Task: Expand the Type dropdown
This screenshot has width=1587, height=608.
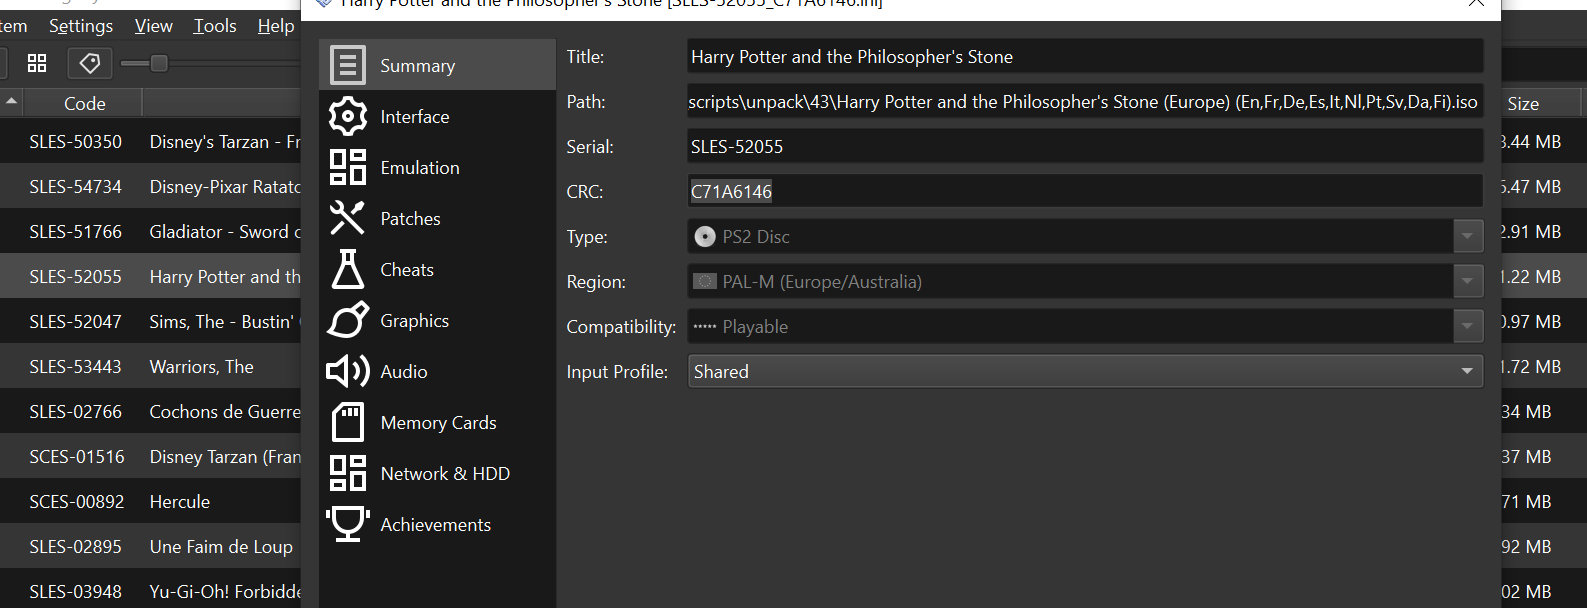Action: tap(1467, 237)
